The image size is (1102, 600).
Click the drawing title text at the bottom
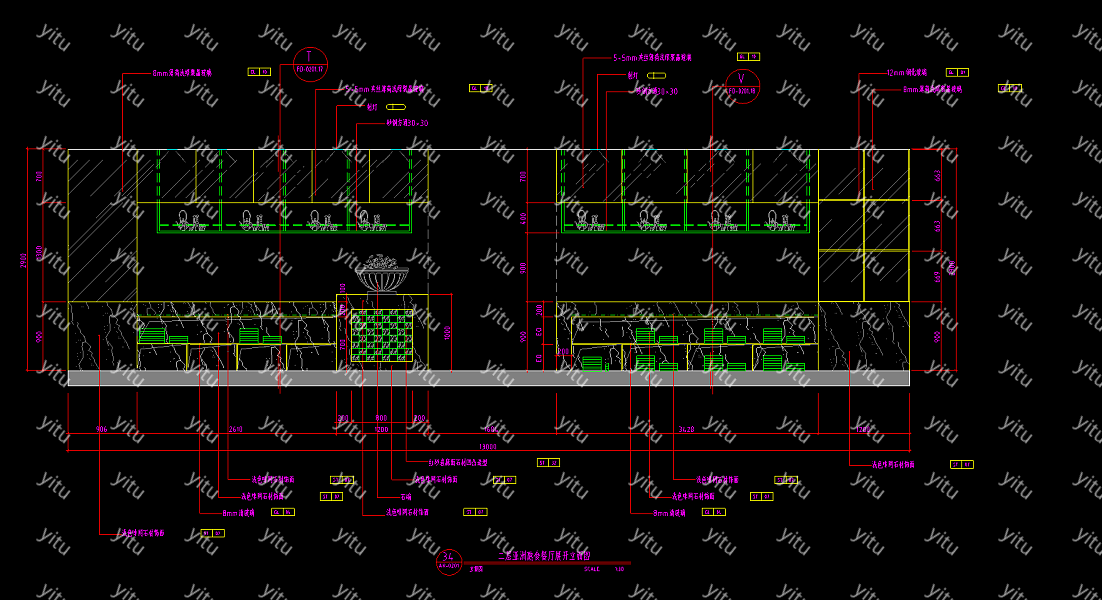pyautogui.click(x=545, y=555)
